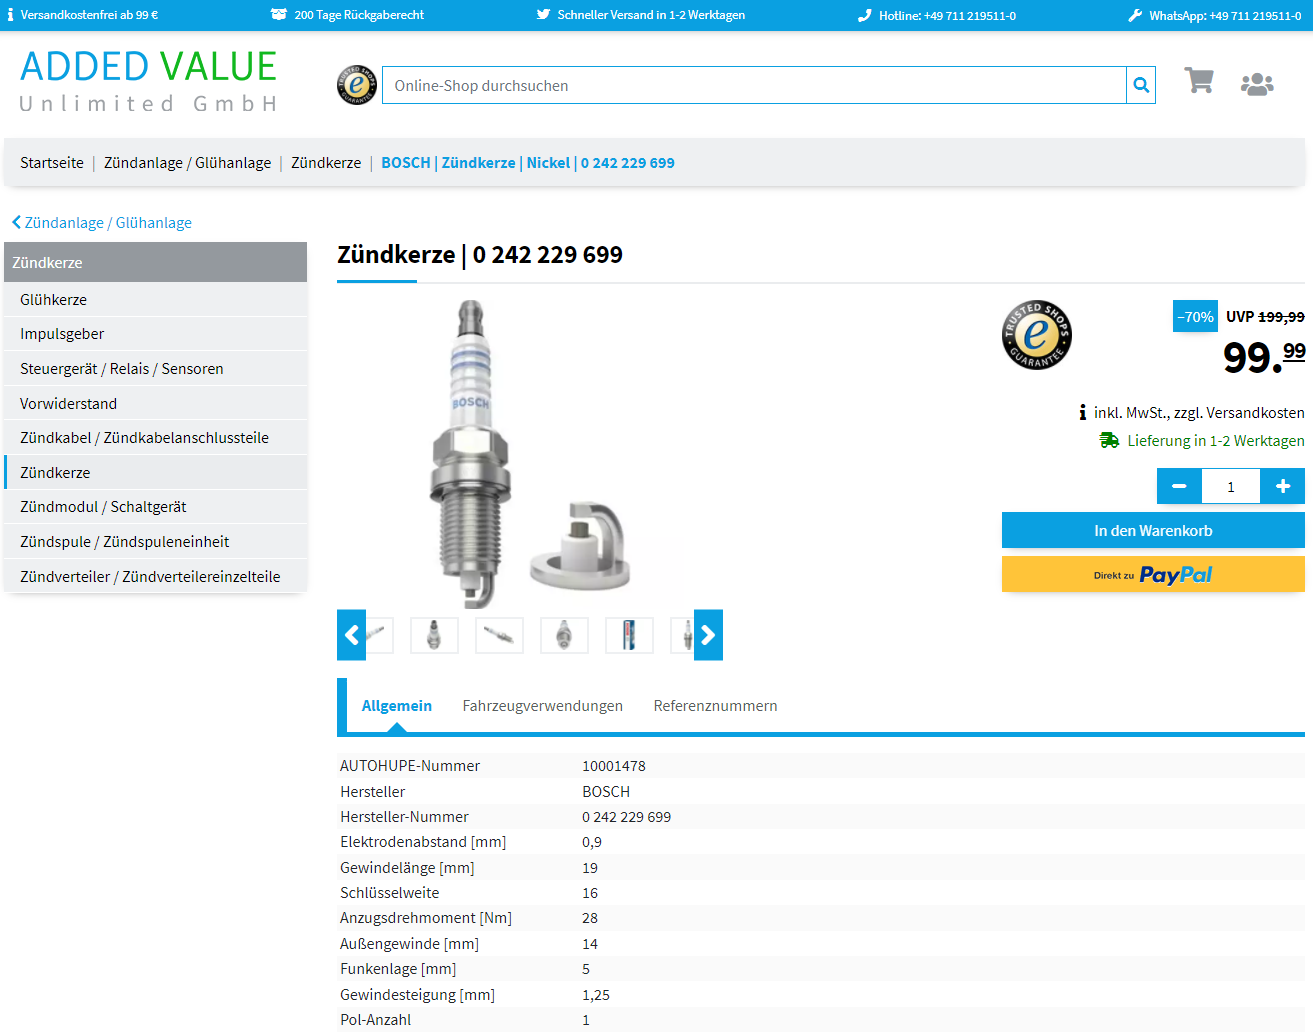This screenshot has height=1034, width=1313.
Task: Select fifth thumbnail showing packaging
Action: pyautogui.click(x=629, y=635)
